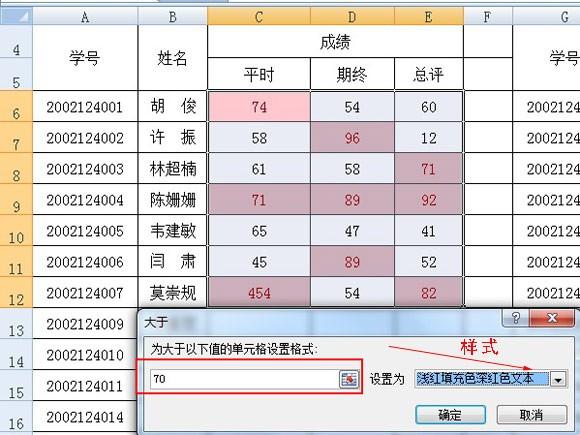Select column E header
This screenshot has height=435, width=580.
[x=429, y=17]
